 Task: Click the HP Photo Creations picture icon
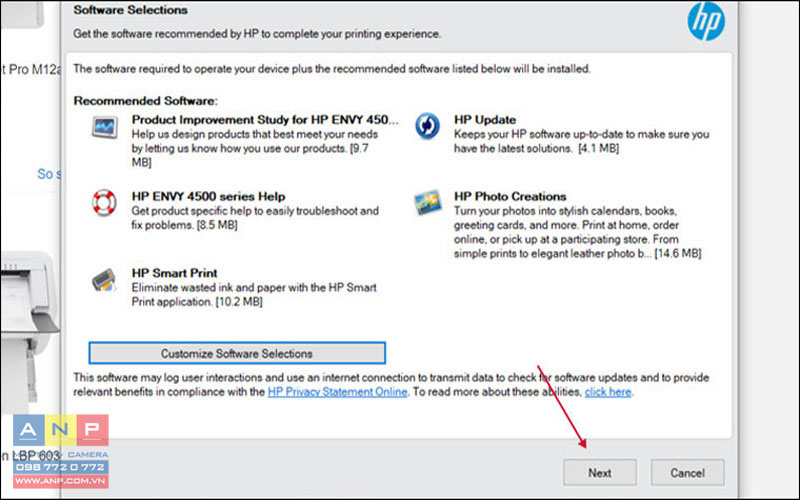pos(428,203)
